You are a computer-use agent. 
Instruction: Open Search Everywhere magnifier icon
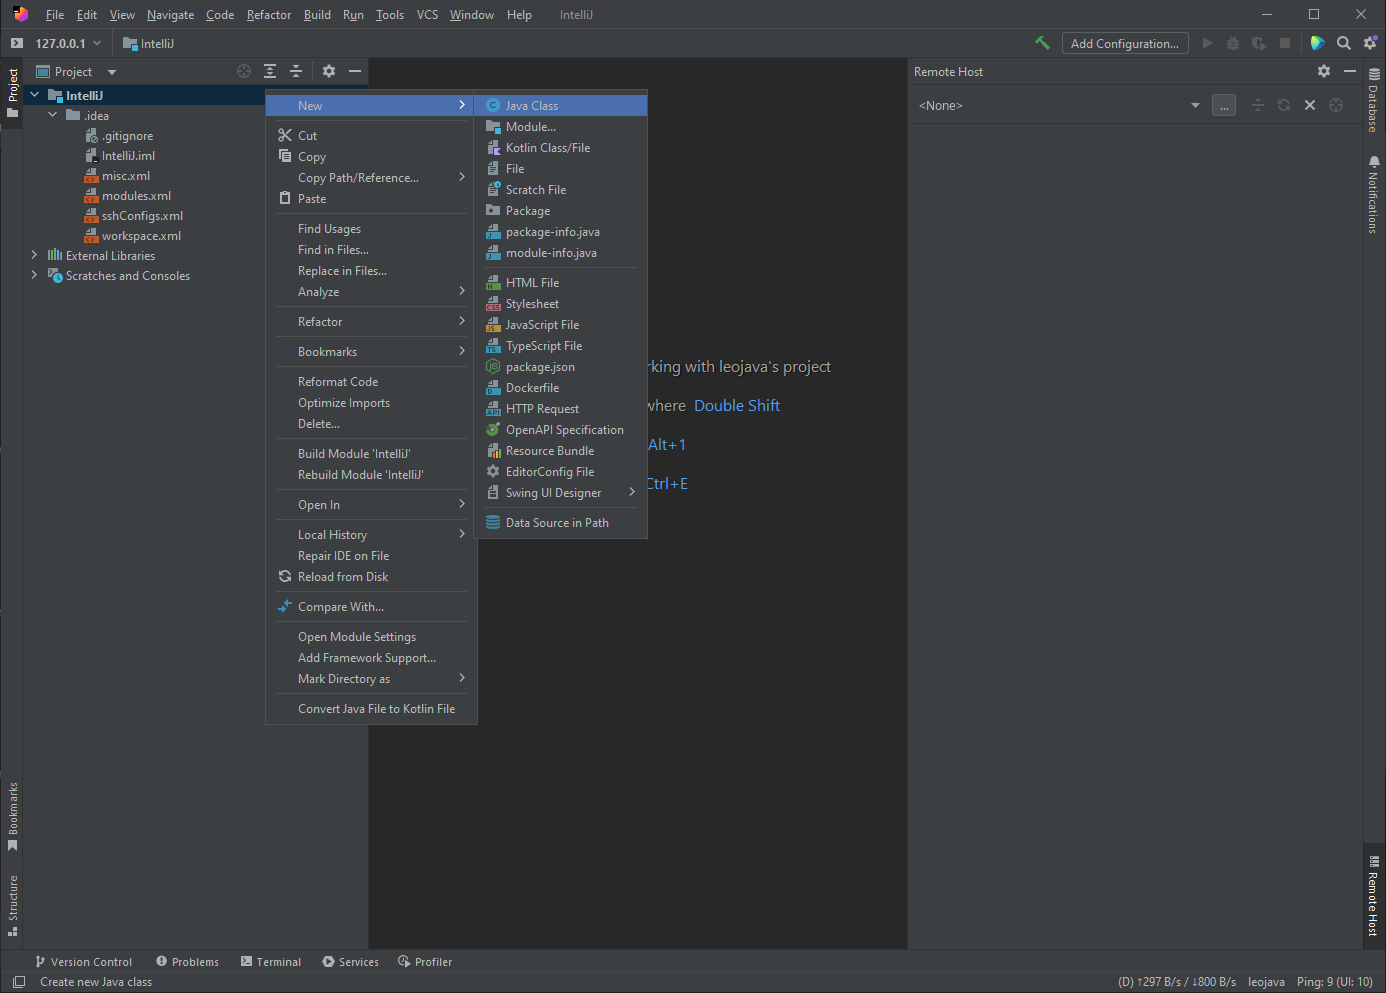(x=1344, y=43)
